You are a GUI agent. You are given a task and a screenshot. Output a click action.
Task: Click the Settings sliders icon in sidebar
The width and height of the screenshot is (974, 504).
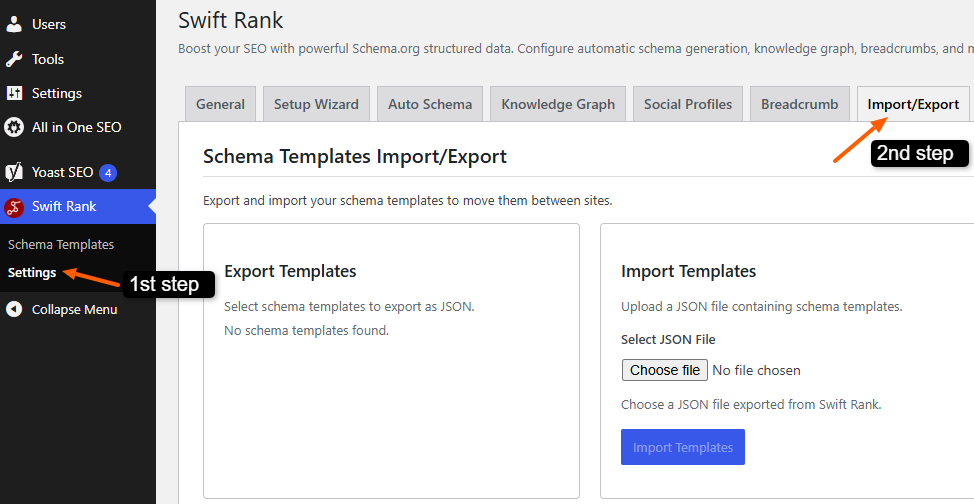(14, 93)
